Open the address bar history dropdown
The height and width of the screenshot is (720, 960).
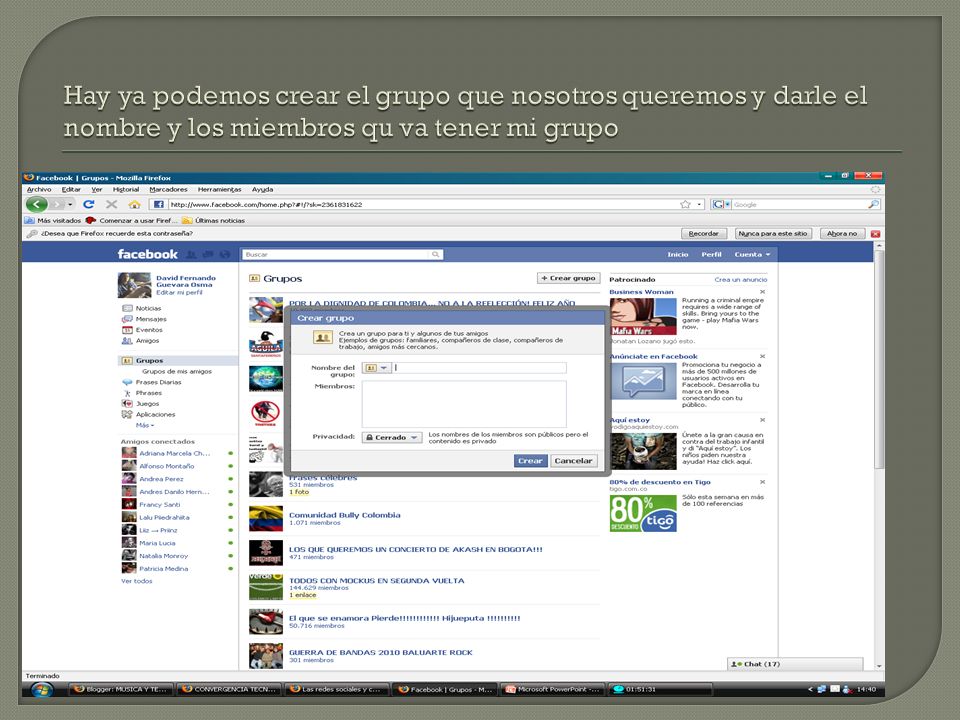[x=699, y=204]
